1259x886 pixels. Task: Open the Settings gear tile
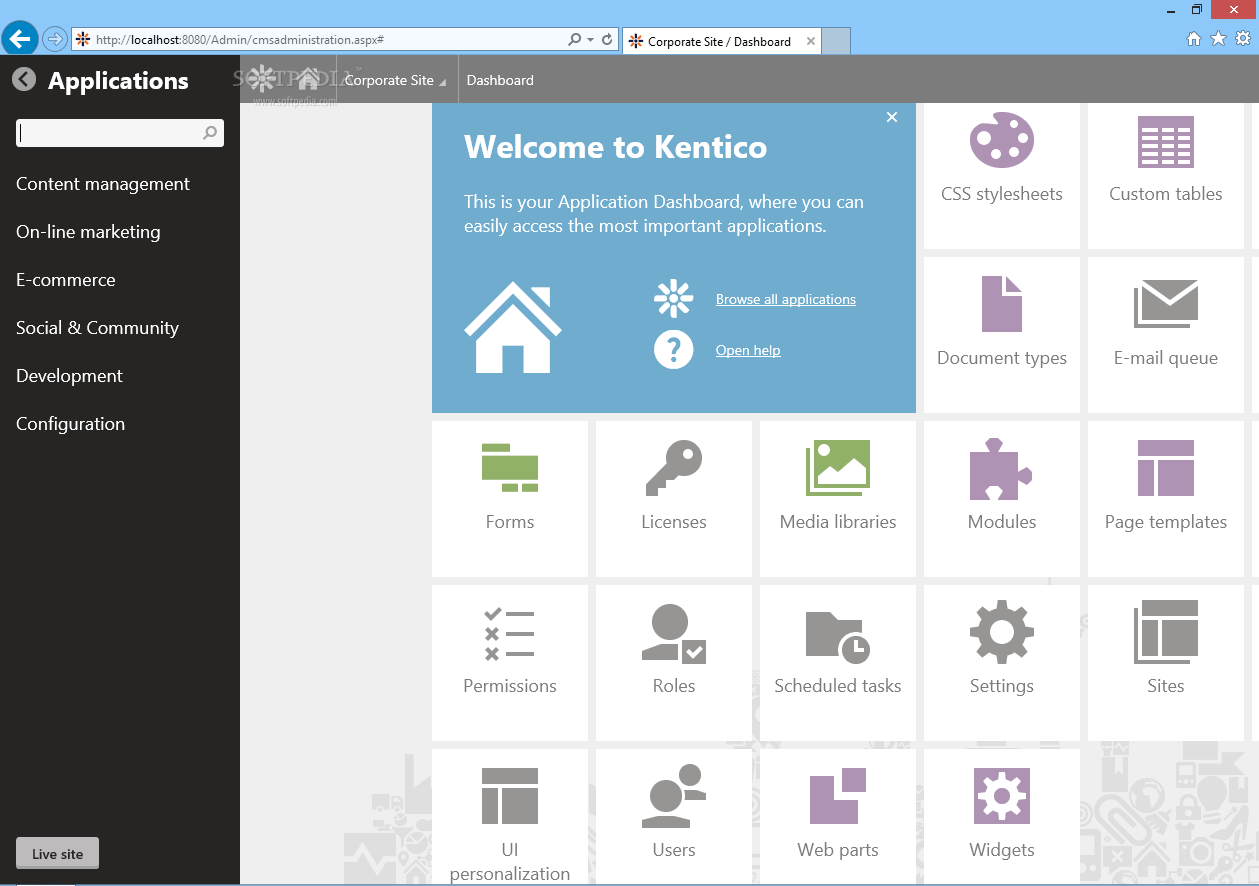pyautogui.click(x=1002, y=663)
